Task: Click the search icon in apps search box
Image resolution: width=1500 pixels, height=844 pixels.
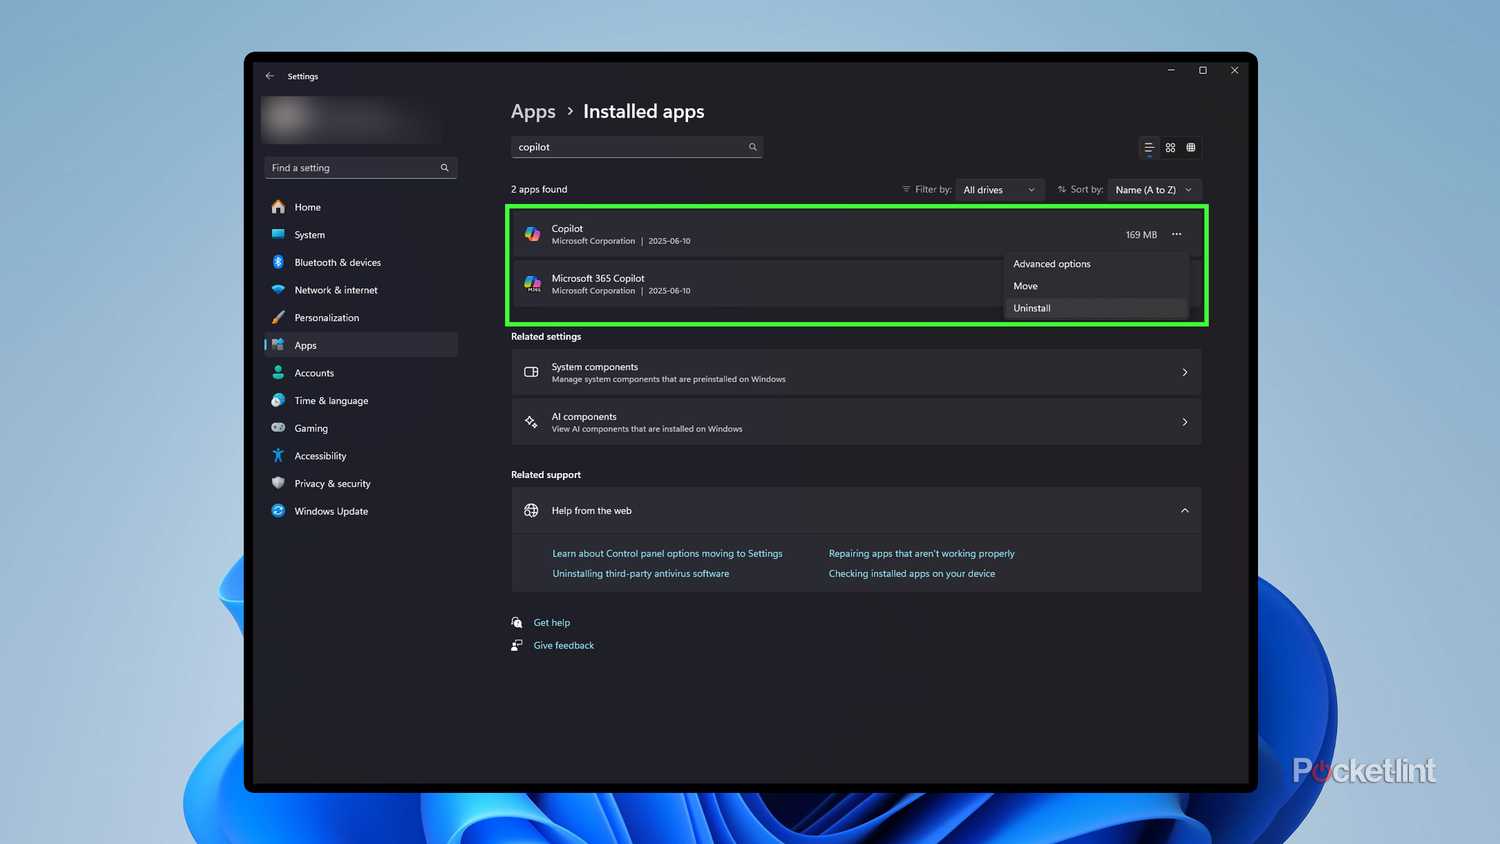Action: pyautogui.click(x=753, y=147)
